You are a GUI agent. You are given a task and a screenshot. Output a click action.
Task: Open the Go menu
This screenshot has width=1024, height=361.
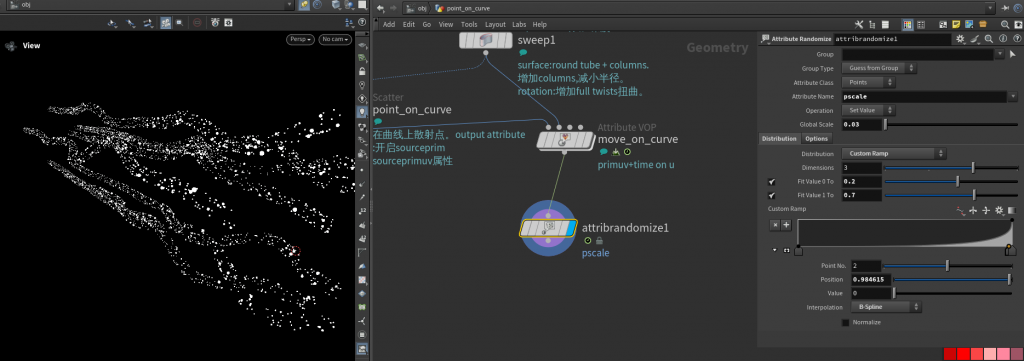coord(426,25)
